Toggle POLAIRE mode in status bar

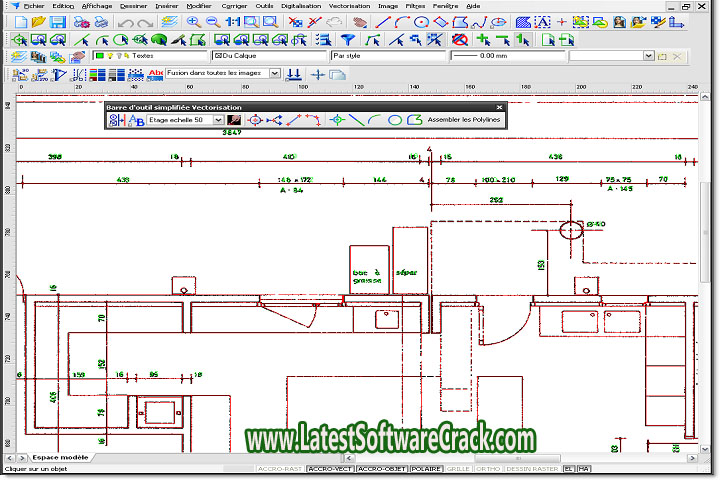(427, 468)
